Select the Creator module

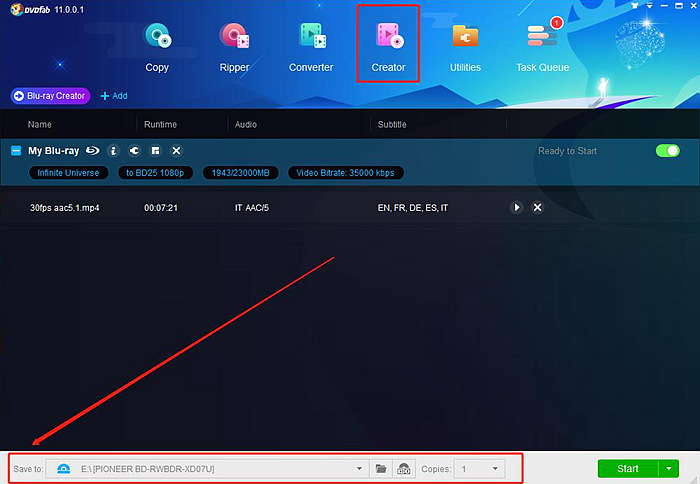tap(388, 47)
